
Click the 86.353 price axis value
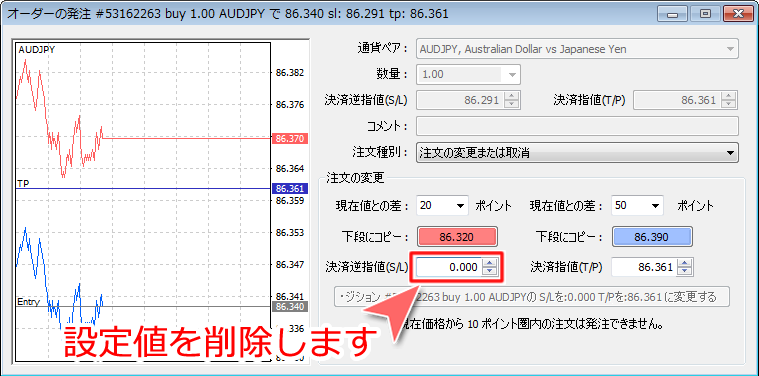tap(290, 233)
